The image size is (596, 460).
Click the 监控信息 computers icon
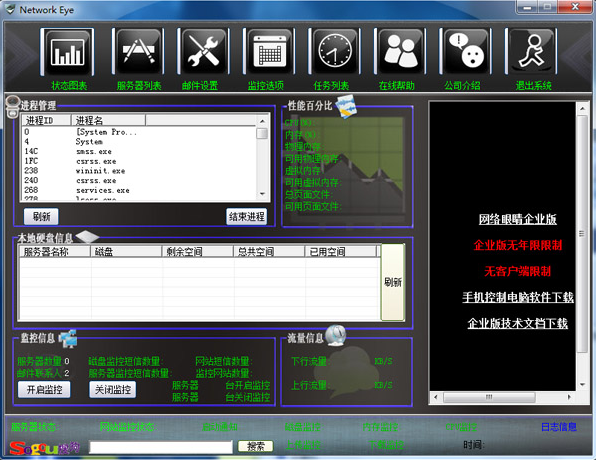click(x=68, y=339)
